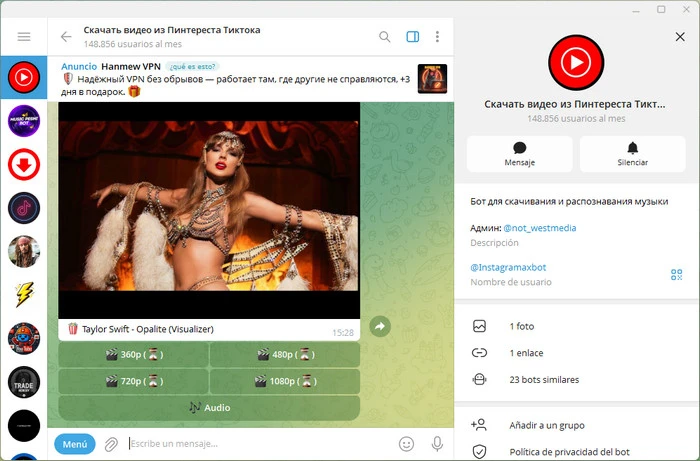Click the photo icon beside '1 foto'
Screen dimensions: 700x461
point(479,326)
